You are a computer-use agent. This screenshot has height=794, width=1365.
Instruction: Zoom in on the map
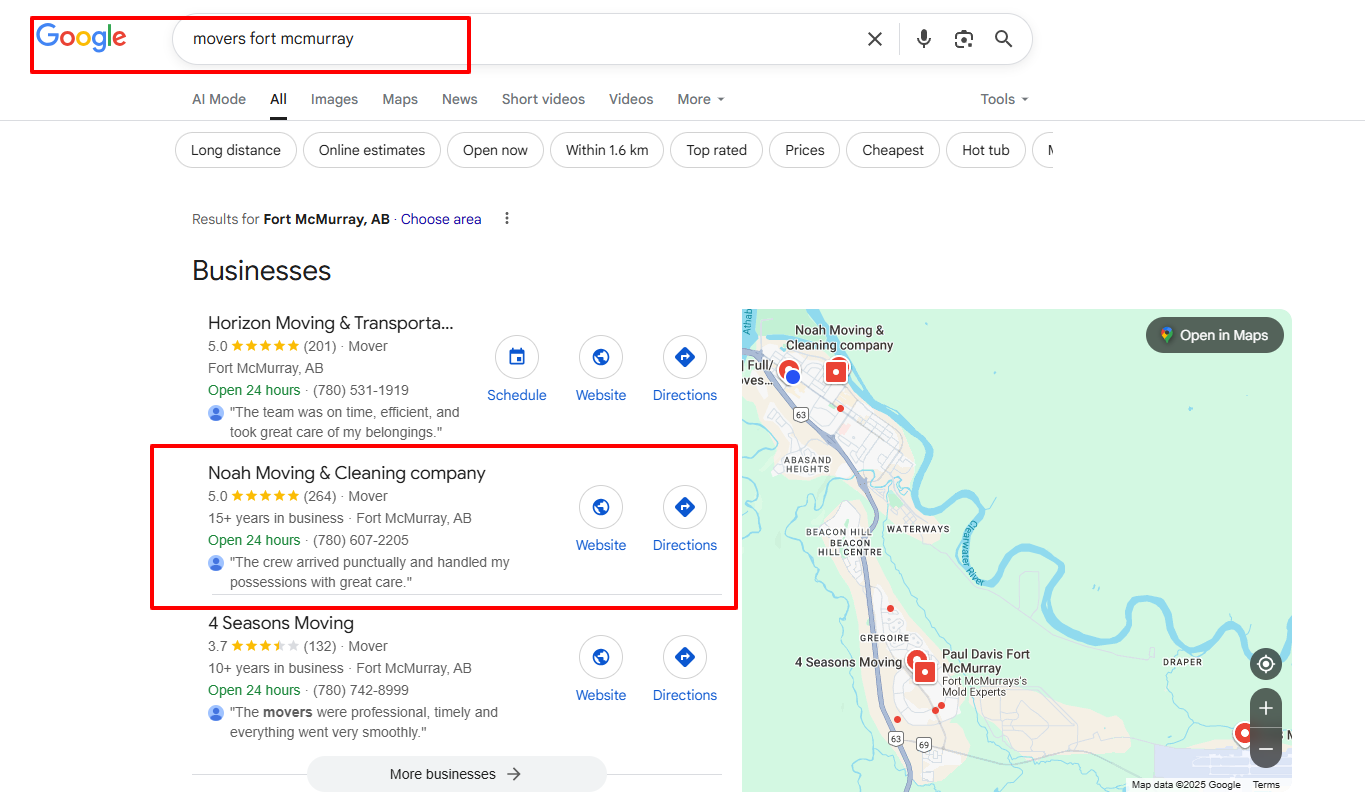[x=1266, y=708]
